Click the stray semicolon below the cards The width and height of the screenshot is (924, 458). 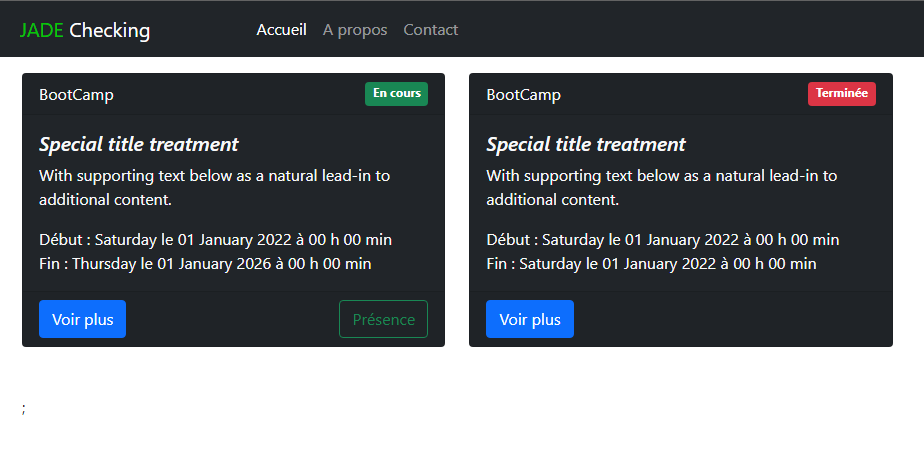point(23,408)
